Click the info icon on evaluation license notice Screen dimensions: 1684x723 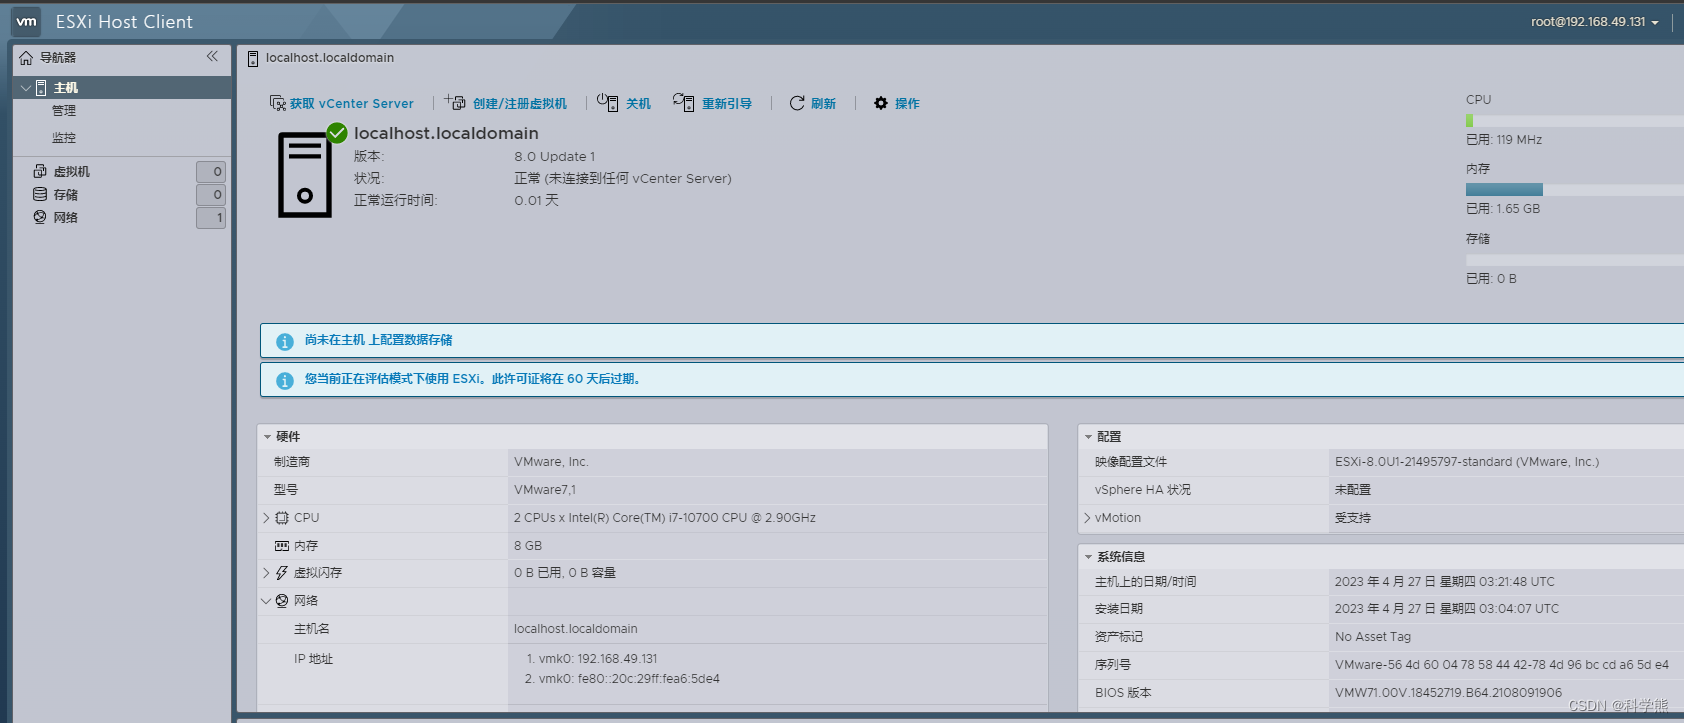click(285, 381)
